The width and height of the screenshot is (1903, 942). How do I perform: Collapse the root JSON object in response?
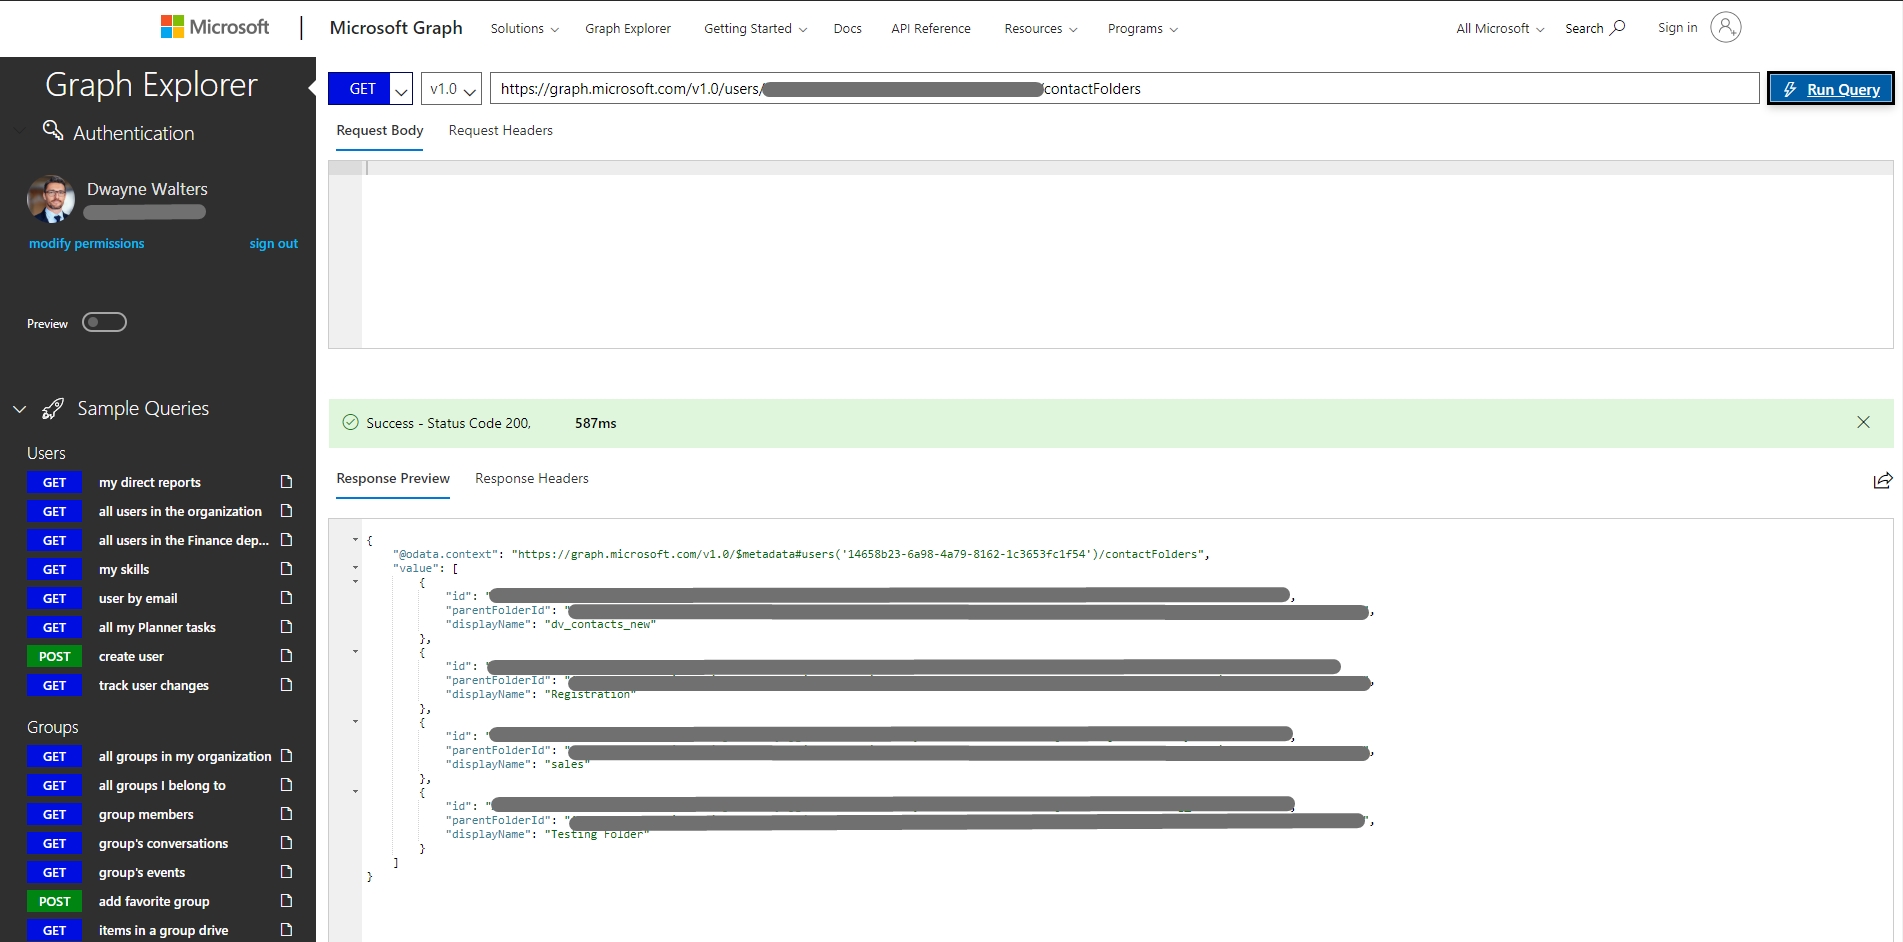click(x=355, y=540)
